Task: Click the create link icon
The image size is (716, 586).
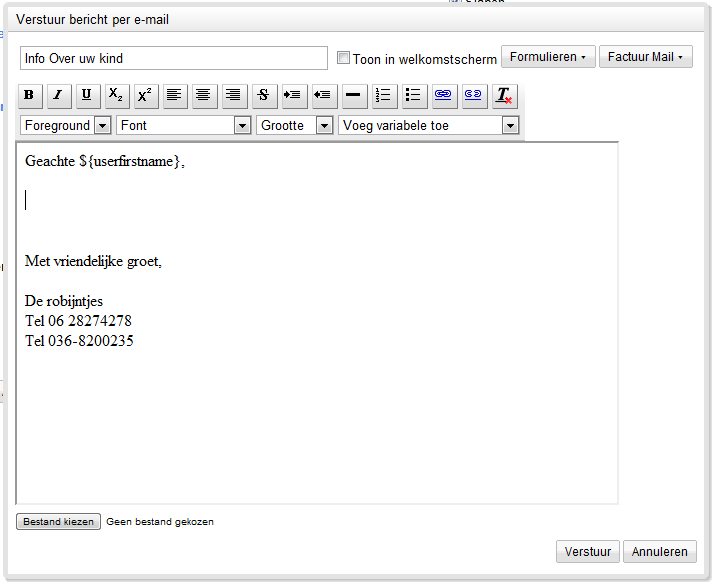Action: click(443, 96)
